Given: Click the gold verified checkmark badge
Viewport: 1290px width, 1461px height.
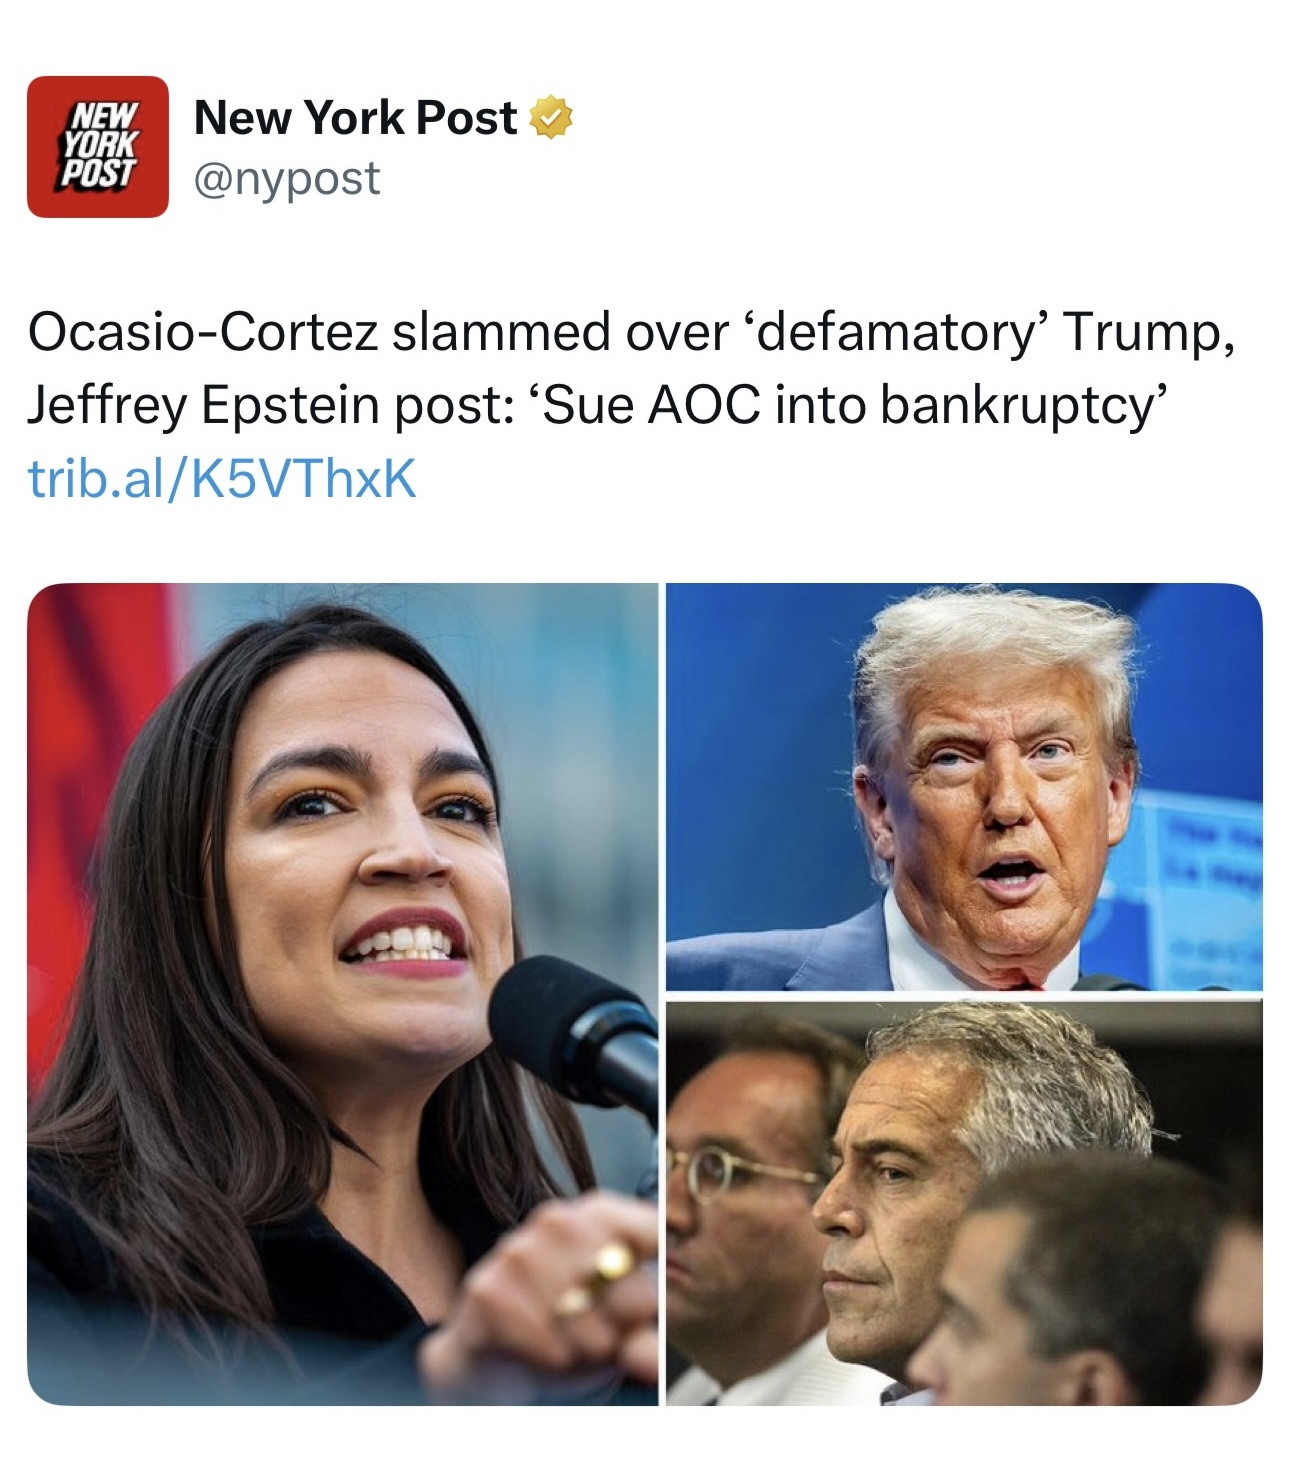Looking at the screenshot, I should pos(549,119).
